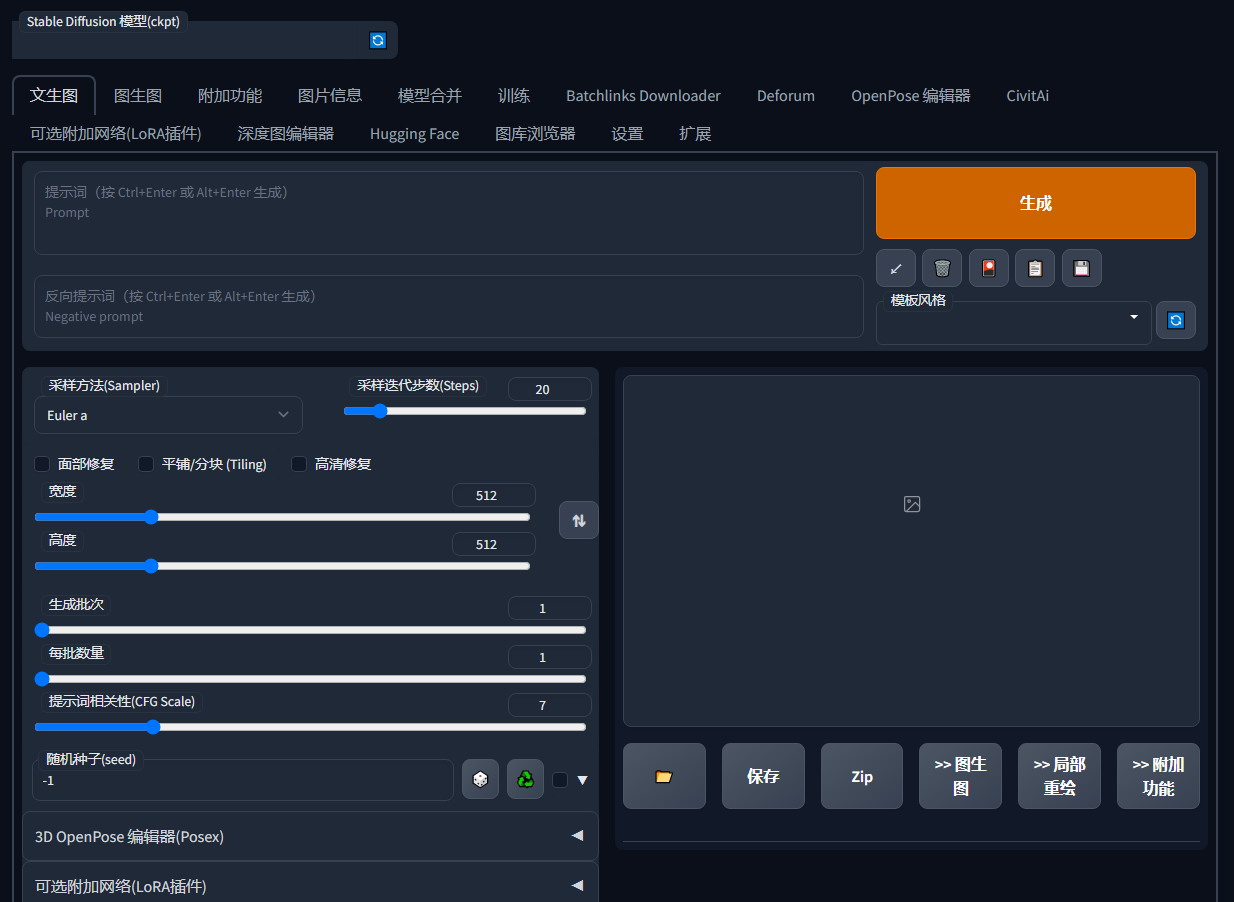
Task: Click the 保存 button
Action: click(763, 776)
